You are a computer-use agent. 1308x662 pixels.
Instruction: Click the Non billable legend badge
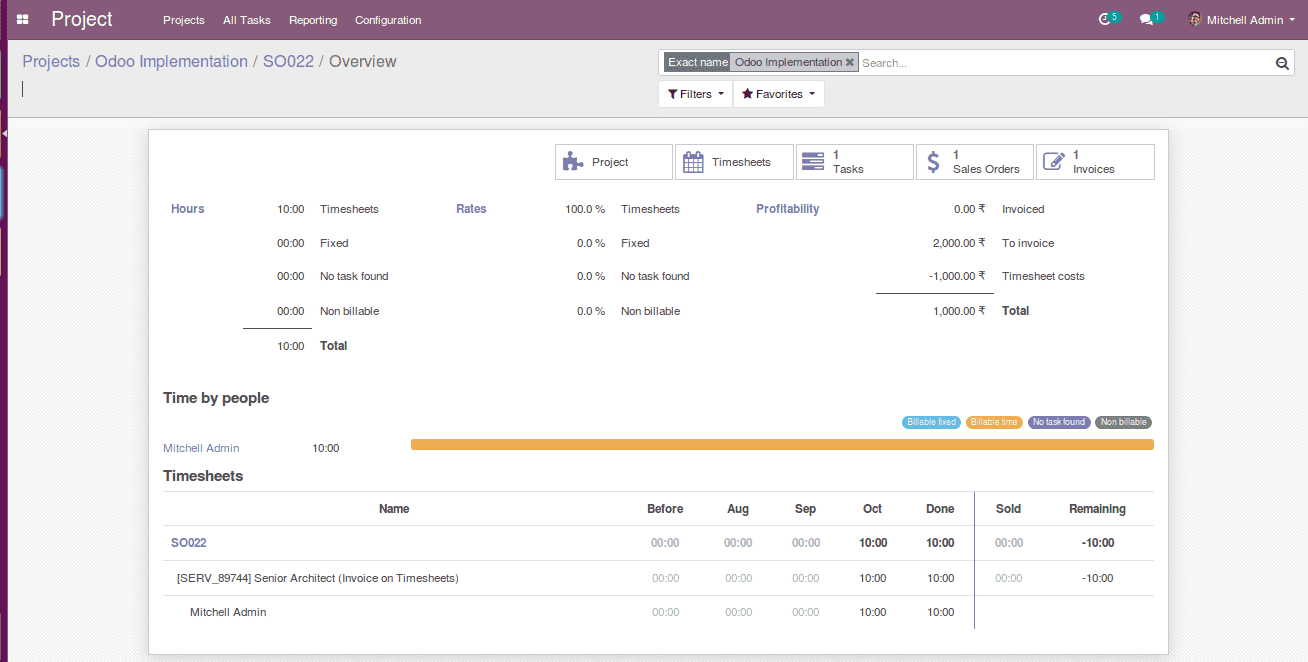[x=1123, y=422]
